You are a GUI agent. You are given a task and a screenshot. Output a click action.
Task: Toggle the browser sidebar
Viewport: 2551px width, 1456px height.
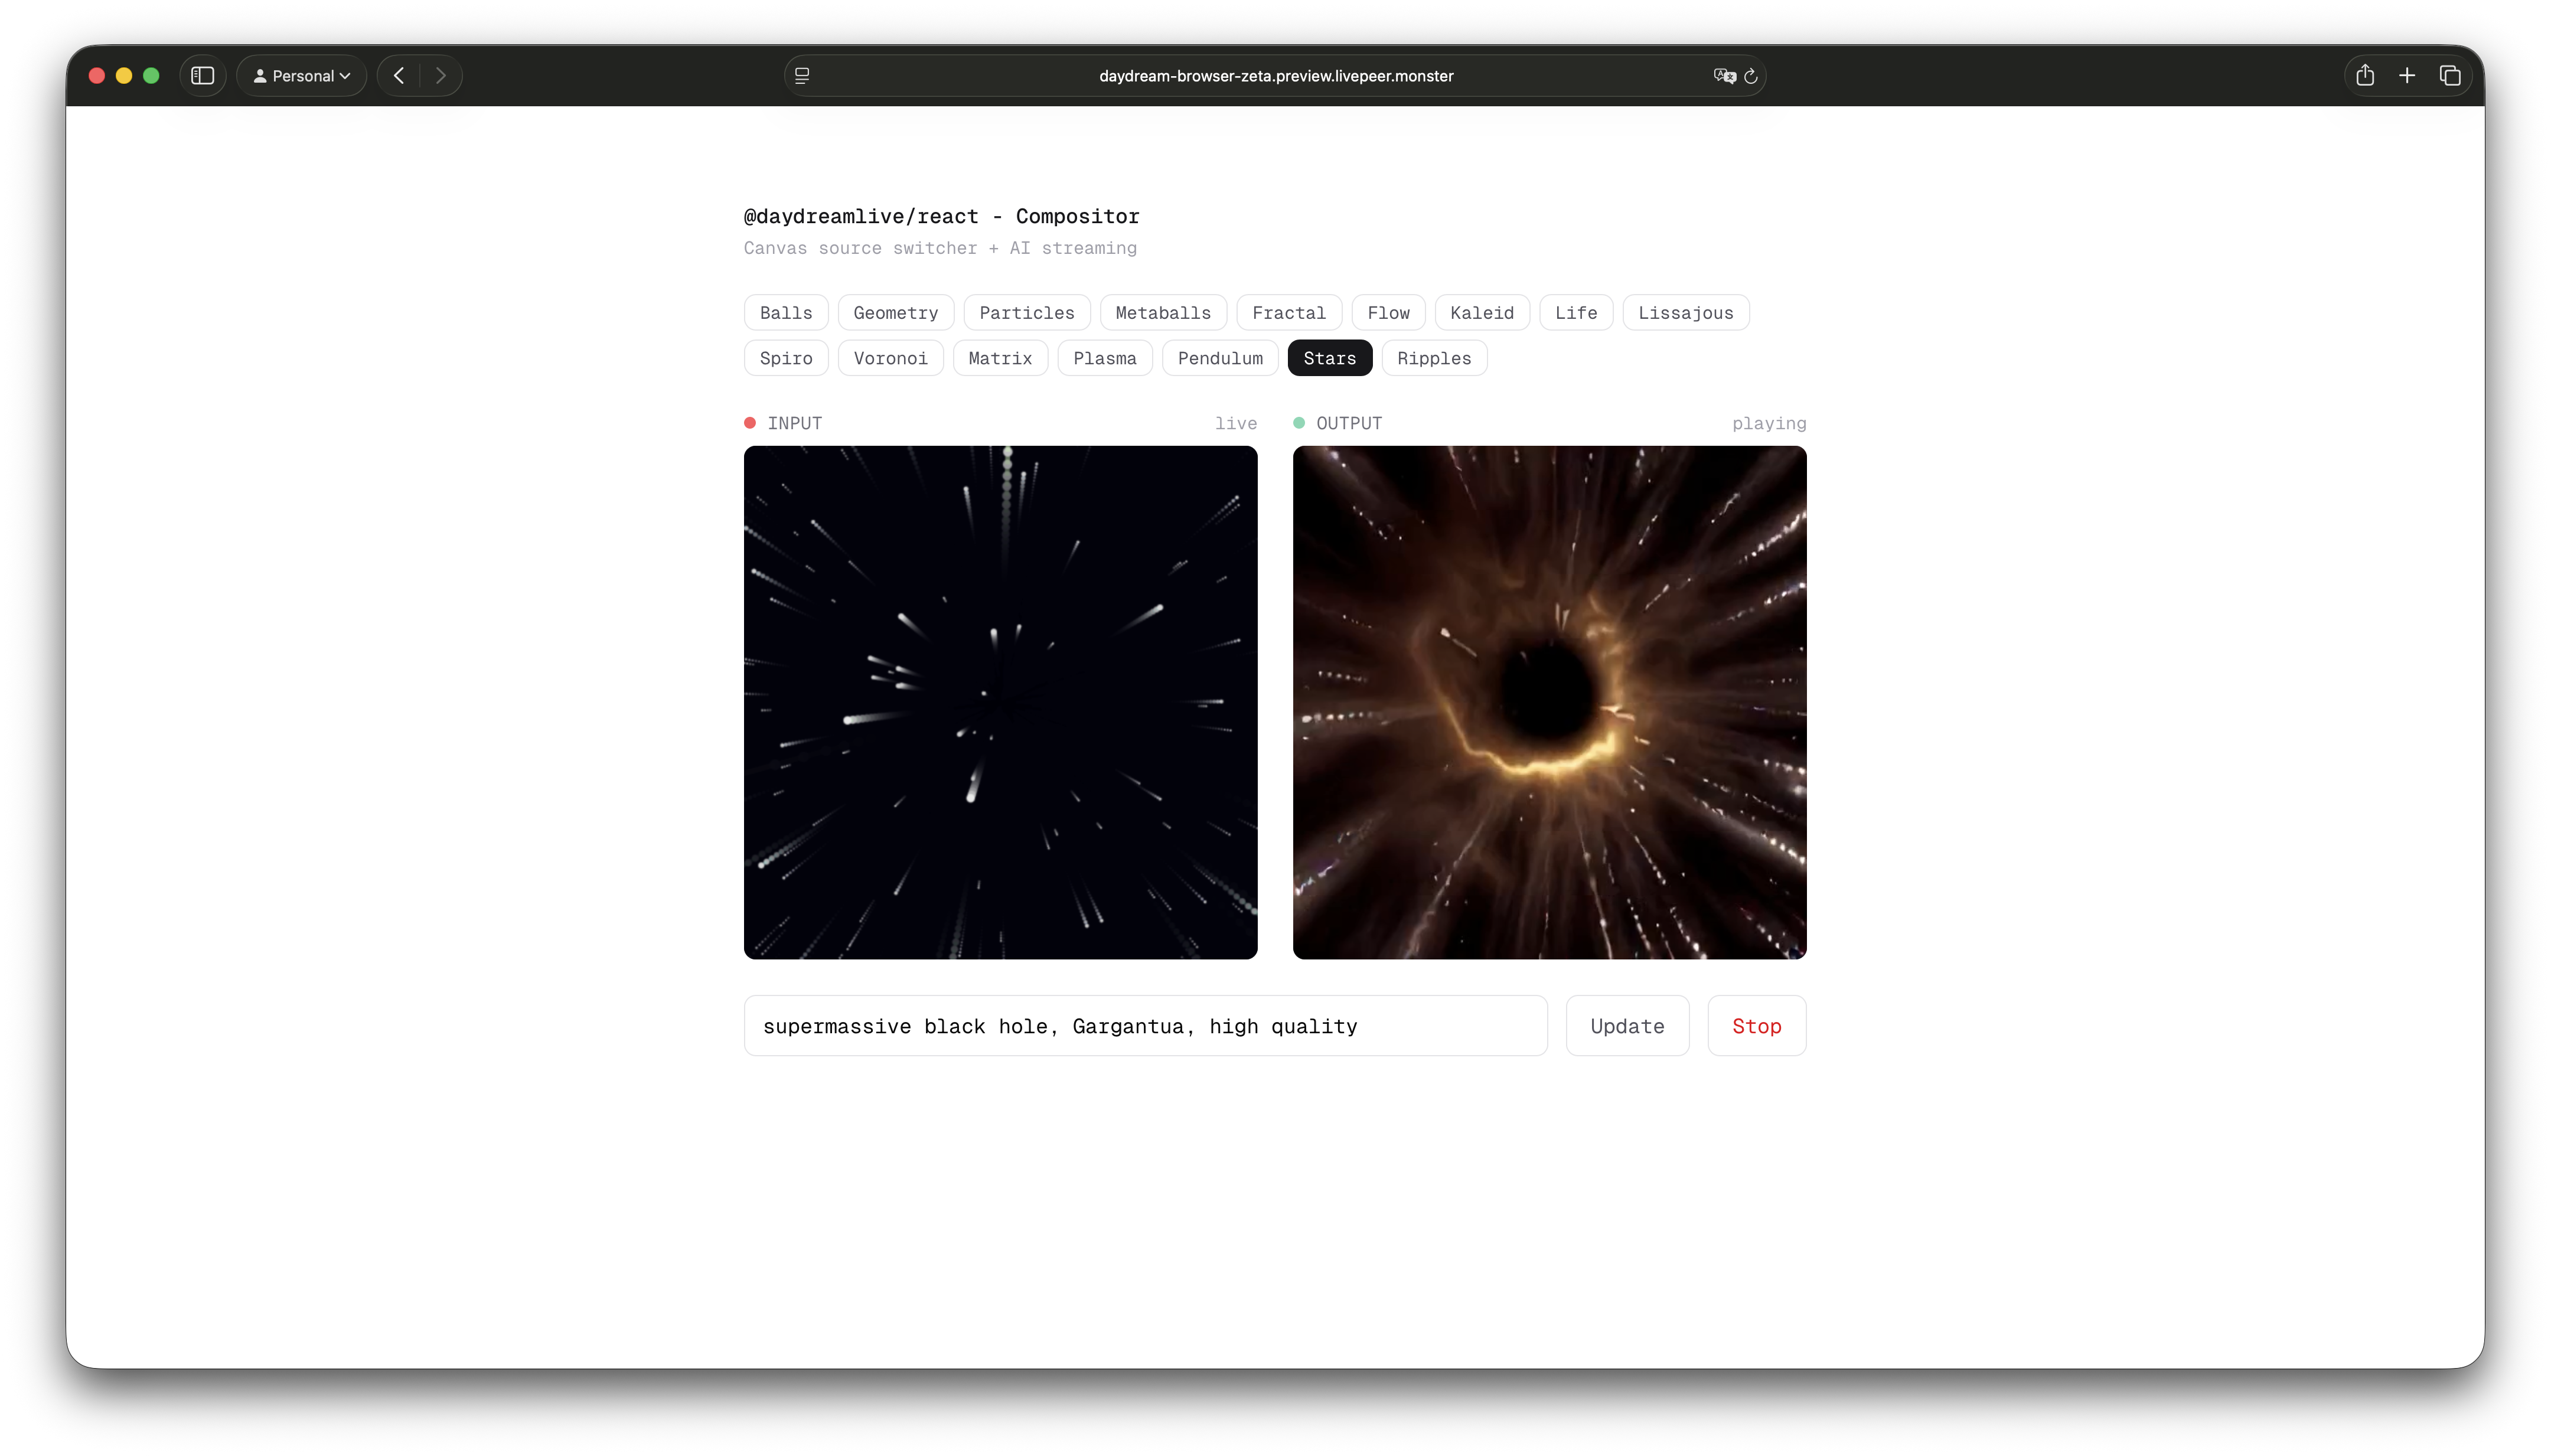tap(202, 75)
